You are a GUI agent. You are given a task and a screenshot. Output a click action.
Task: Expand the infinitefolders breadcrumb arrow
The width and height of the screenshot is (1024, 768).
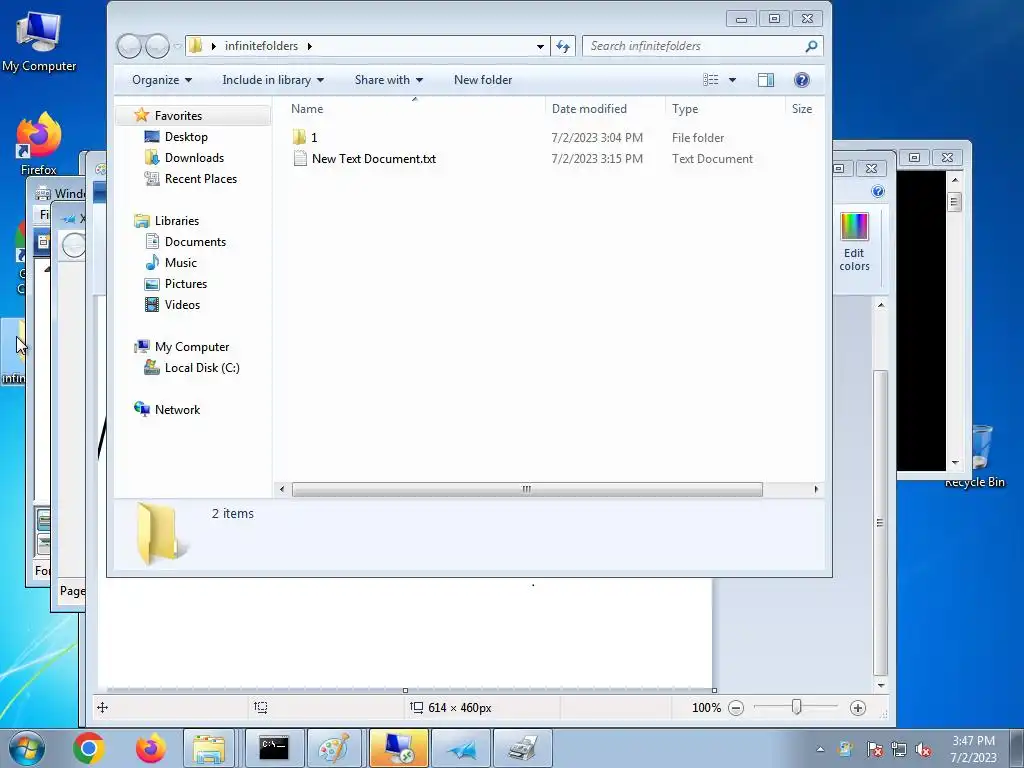point(310,46)
